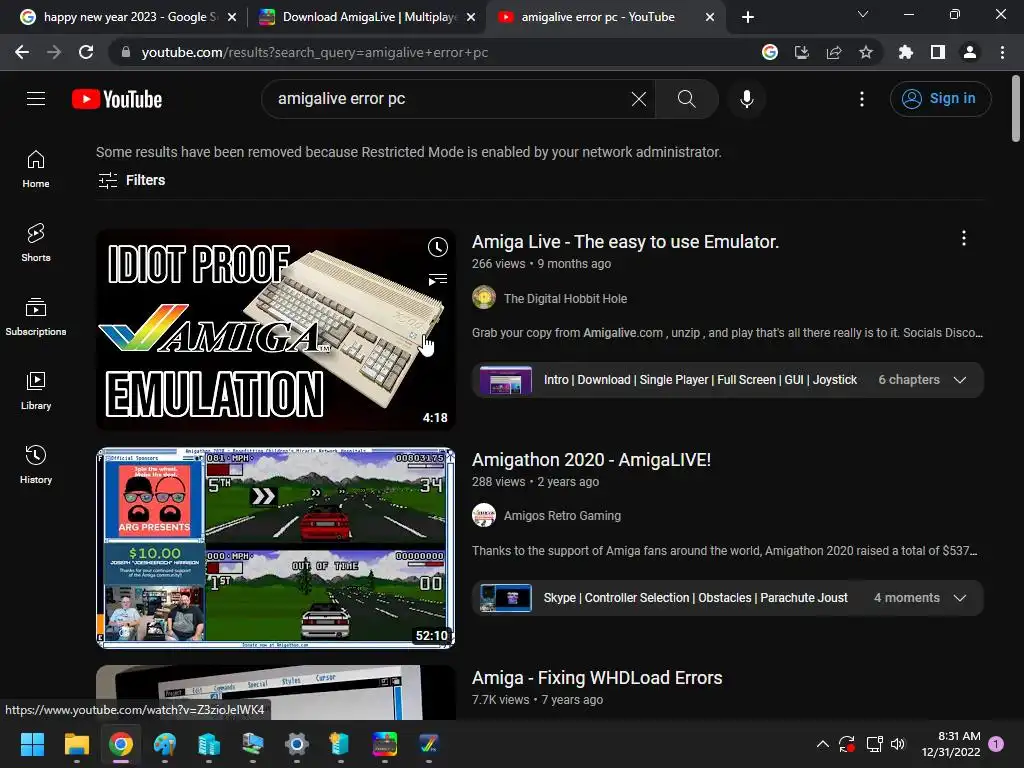
Task: Open a new browser tab
Action: coord(748,17)
